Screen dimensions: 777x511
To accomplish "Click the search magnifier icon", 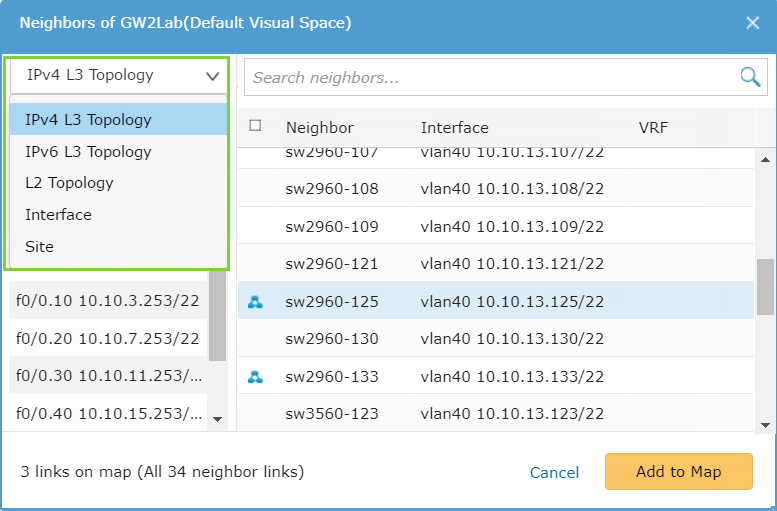I will pos(750,77).
